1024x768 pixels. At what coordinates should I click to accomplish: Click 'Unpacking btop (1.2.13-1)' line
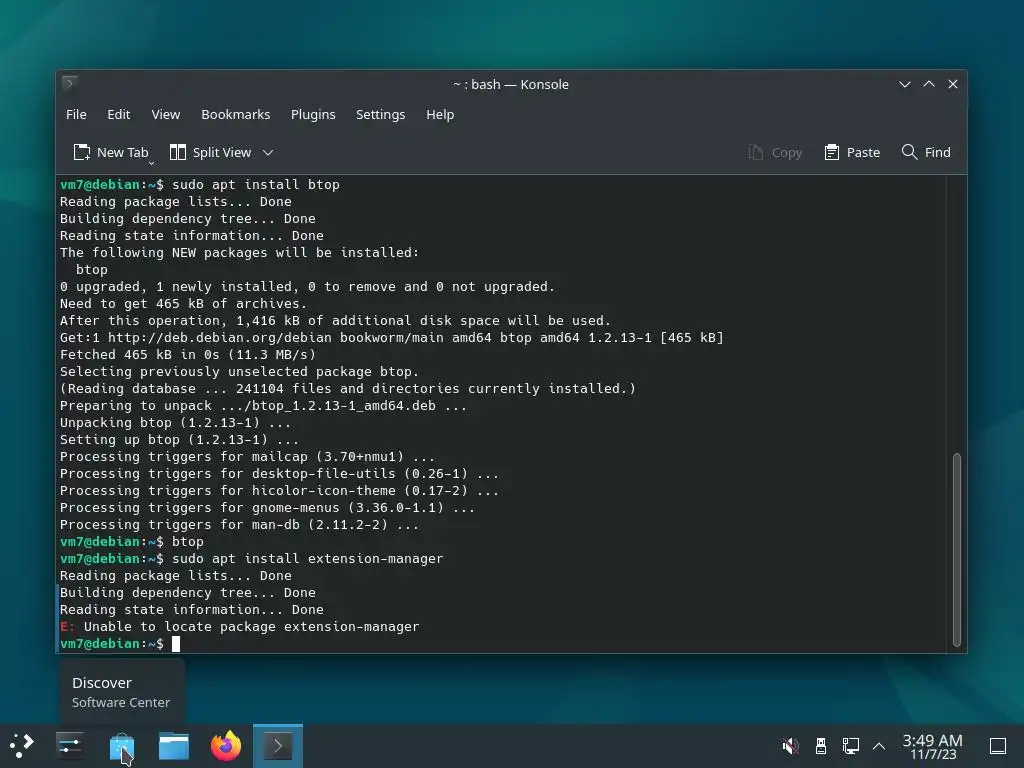[x=175, y=423]
